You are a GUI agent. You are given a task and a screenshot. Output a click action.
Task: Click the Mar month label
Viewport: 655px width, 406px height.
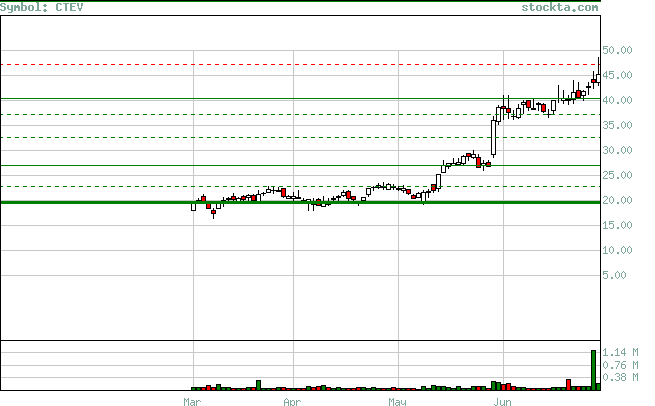click(x=192, y=401)
